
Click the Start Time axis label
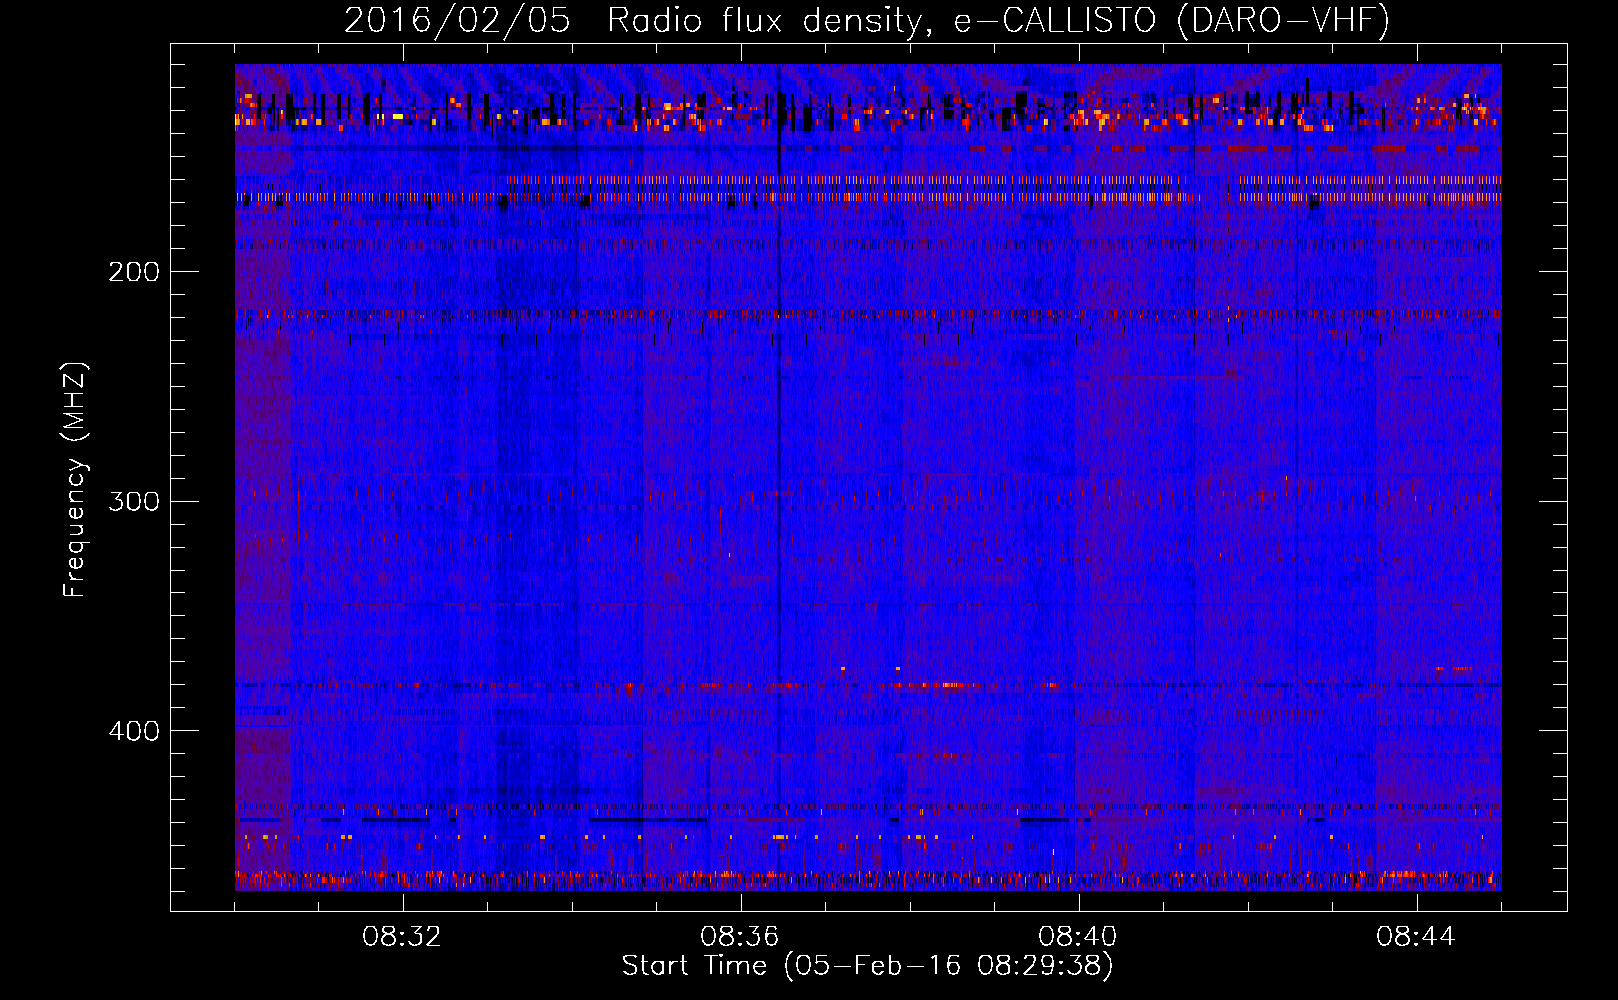(867, 966)
